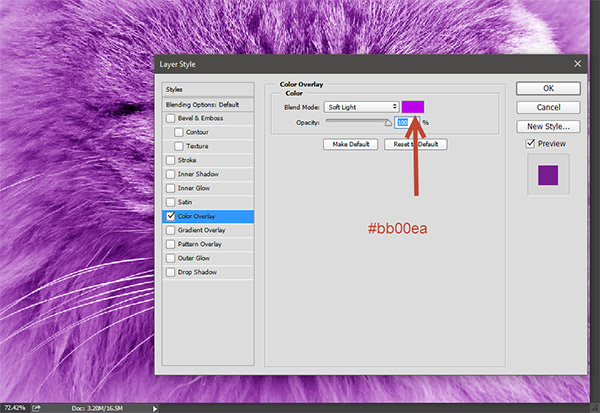
Task: Click the New Style... button
Action: pos(548,127)
